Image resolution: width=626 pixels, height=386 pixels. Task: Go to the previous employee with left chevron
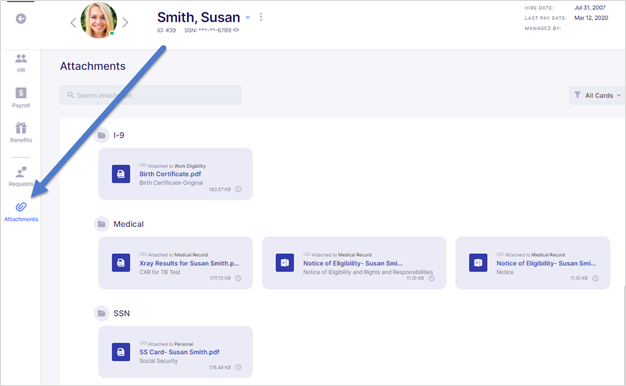(x=73, y=23)
